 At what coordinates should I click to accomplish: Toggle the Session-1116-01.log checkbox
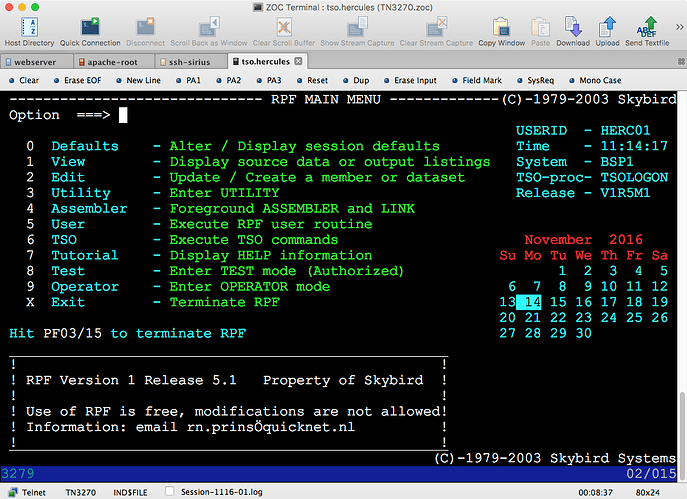click(170, 492)
